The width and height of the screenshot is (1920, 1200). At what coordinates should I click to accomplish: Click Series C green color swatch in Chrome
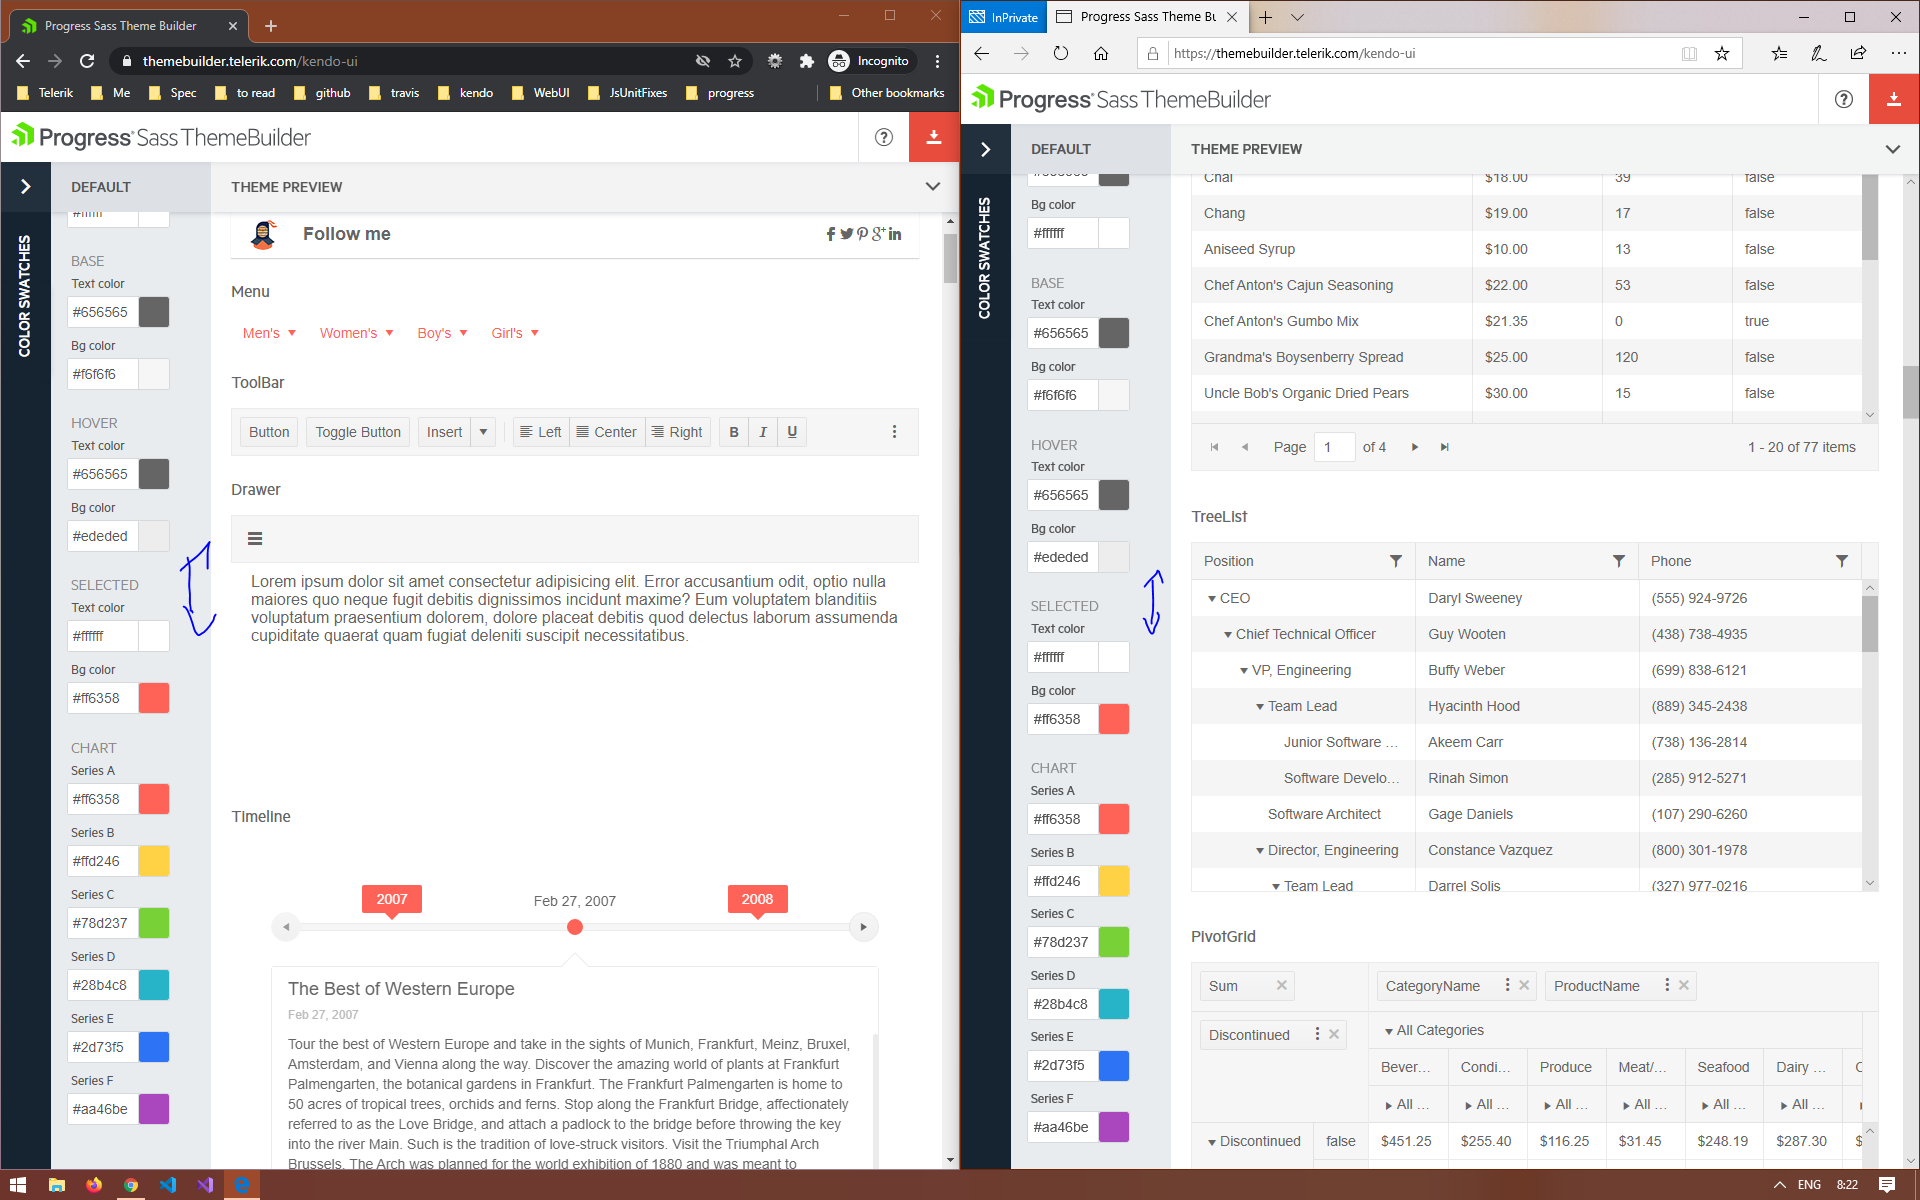[x=154, y=923]
